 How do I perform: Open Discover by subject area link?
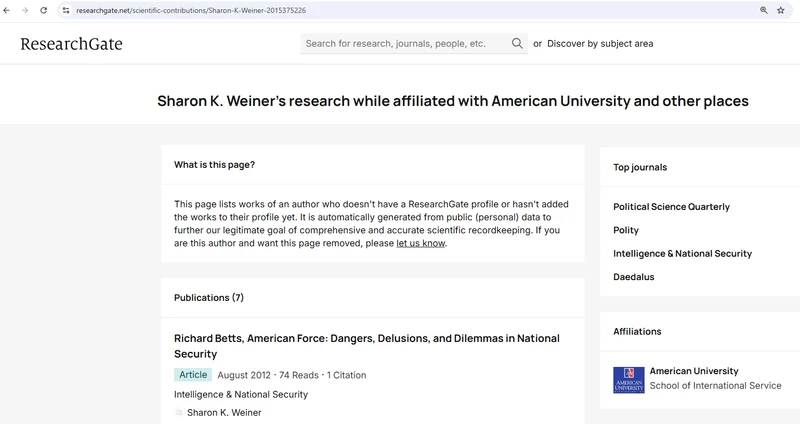[600, 43]
